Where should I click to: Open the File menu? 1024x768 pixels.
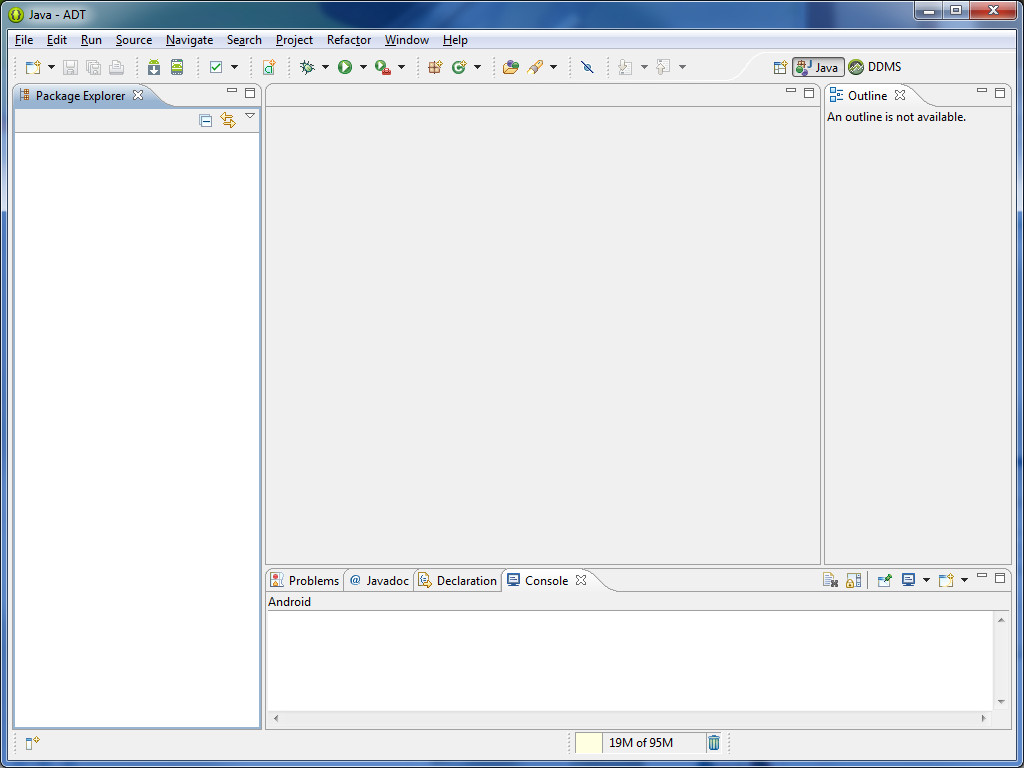tap(24, 40)
